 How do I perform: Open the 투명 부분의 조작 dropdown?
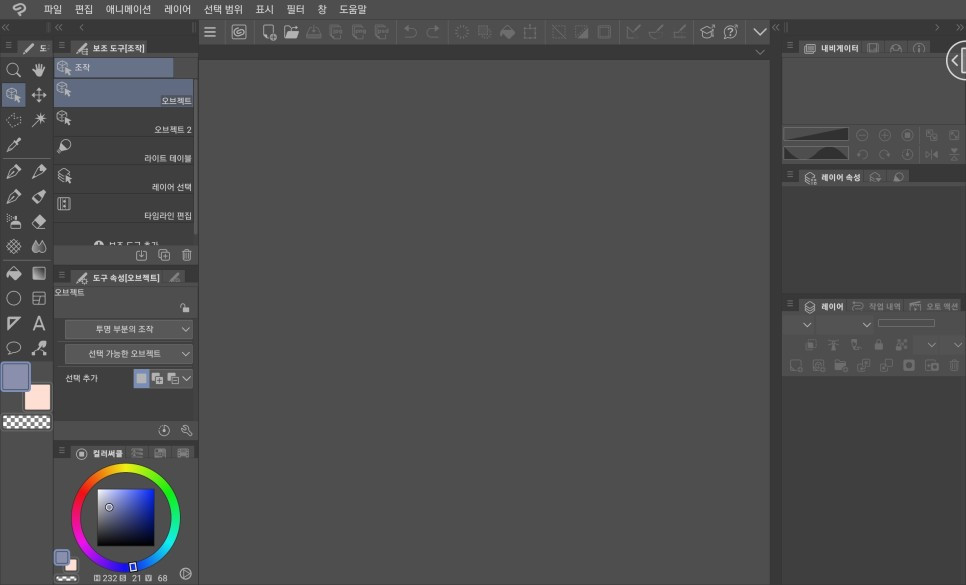124,328
